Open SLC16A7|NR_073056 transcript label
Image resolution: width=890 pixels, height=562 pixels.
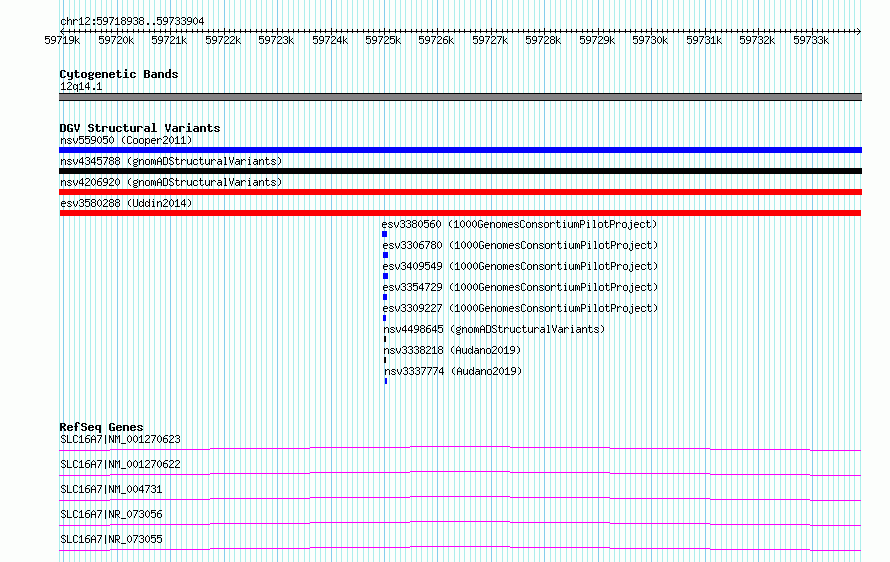click(111, 514)
